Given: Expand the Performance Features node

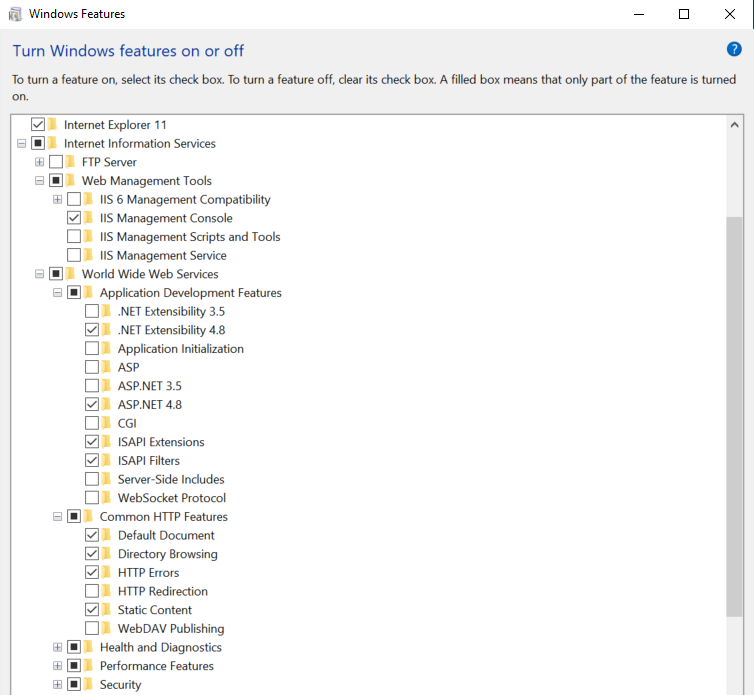Looking at the screenshot, I should point(57,666).
